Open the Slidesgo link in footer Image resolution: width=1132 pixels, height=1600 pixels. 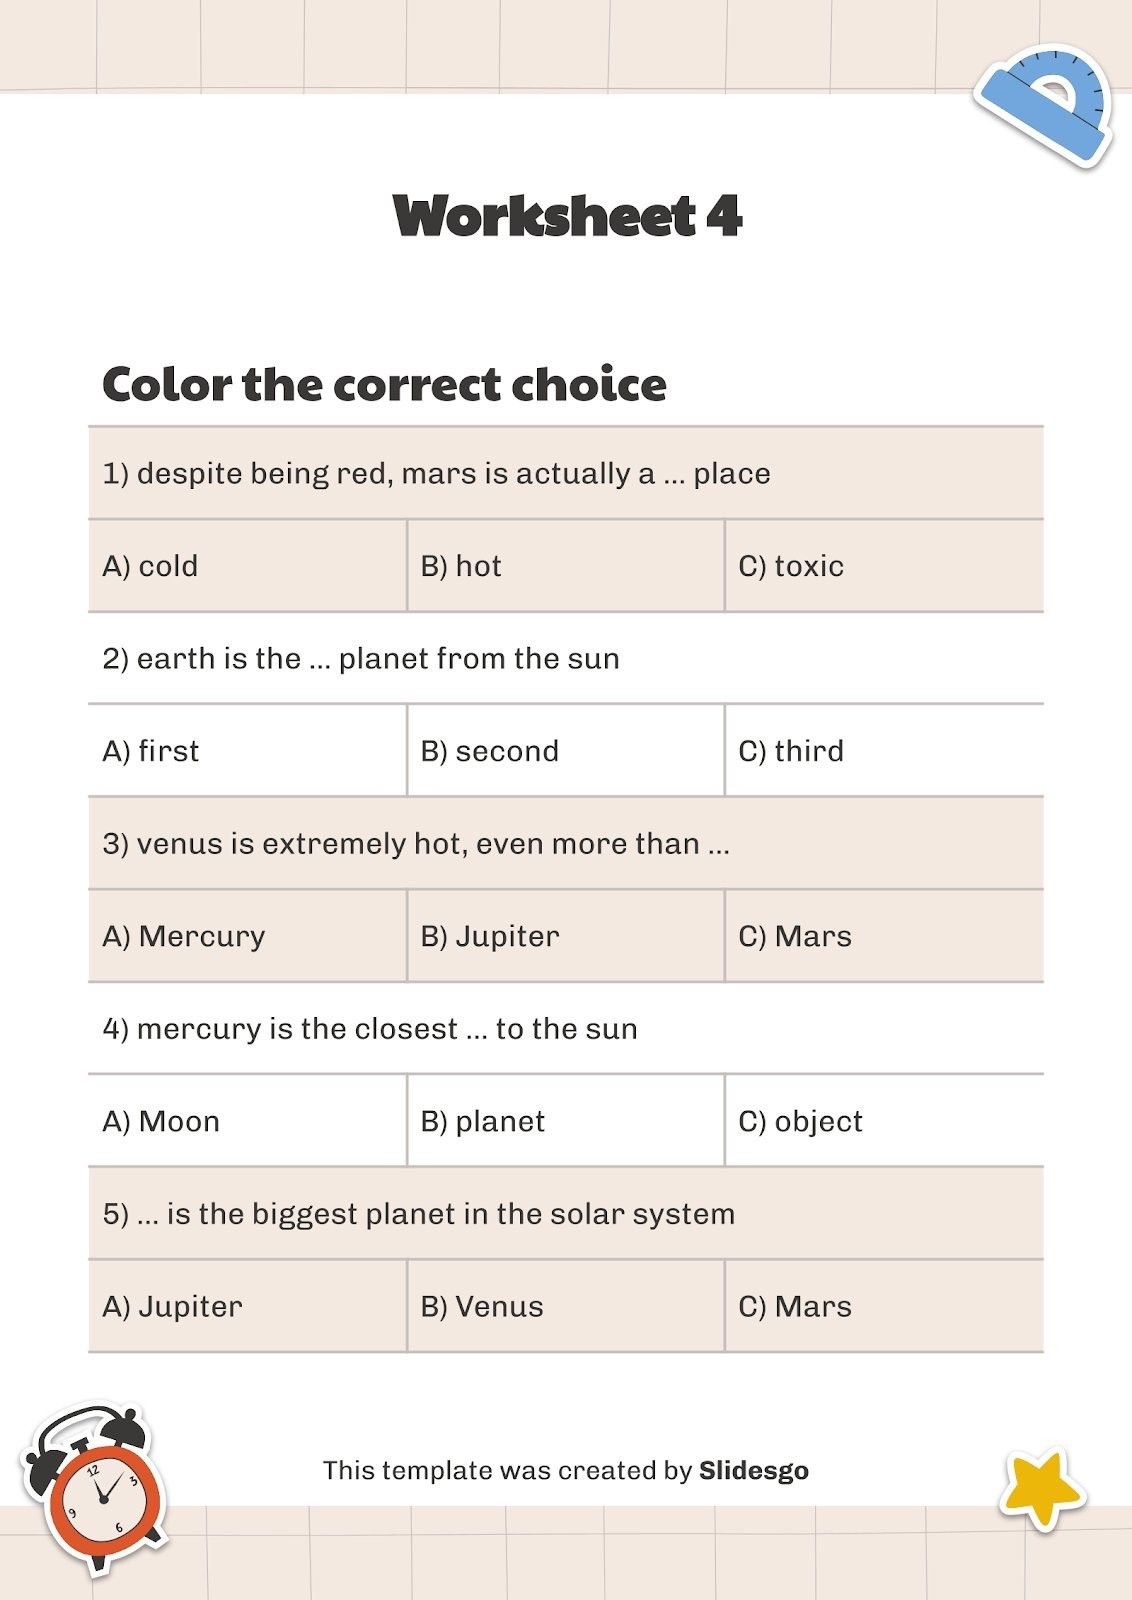753,1470
